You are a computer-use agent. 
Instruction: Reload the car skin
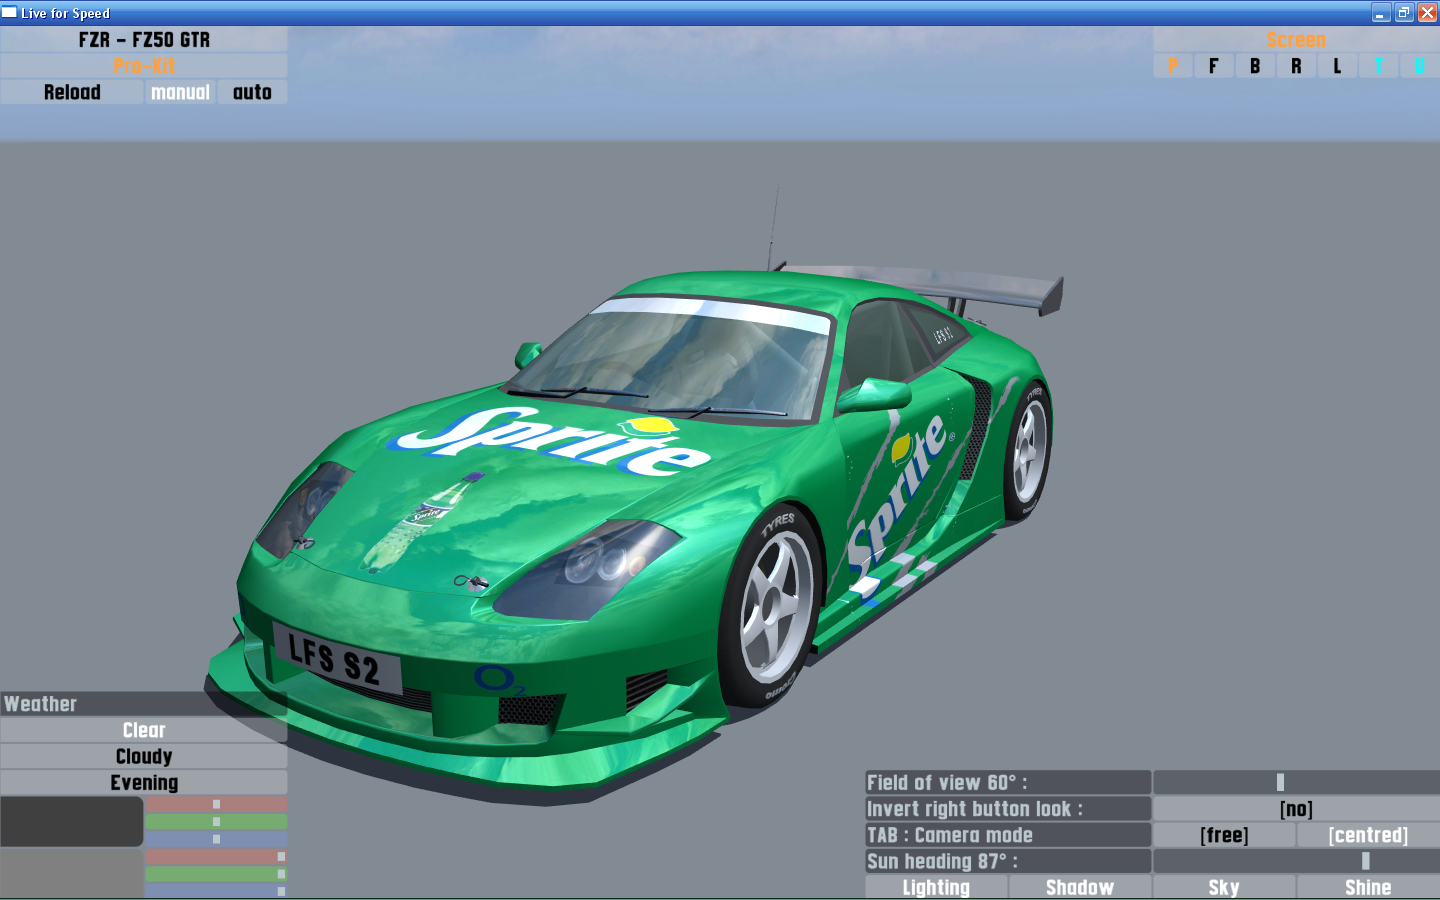[x=72, y=92]
